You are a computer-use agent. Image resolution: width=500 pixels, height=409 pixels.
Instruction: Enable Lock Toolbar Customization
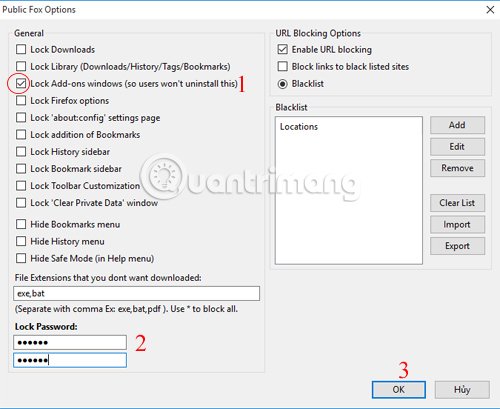point(21,185)
